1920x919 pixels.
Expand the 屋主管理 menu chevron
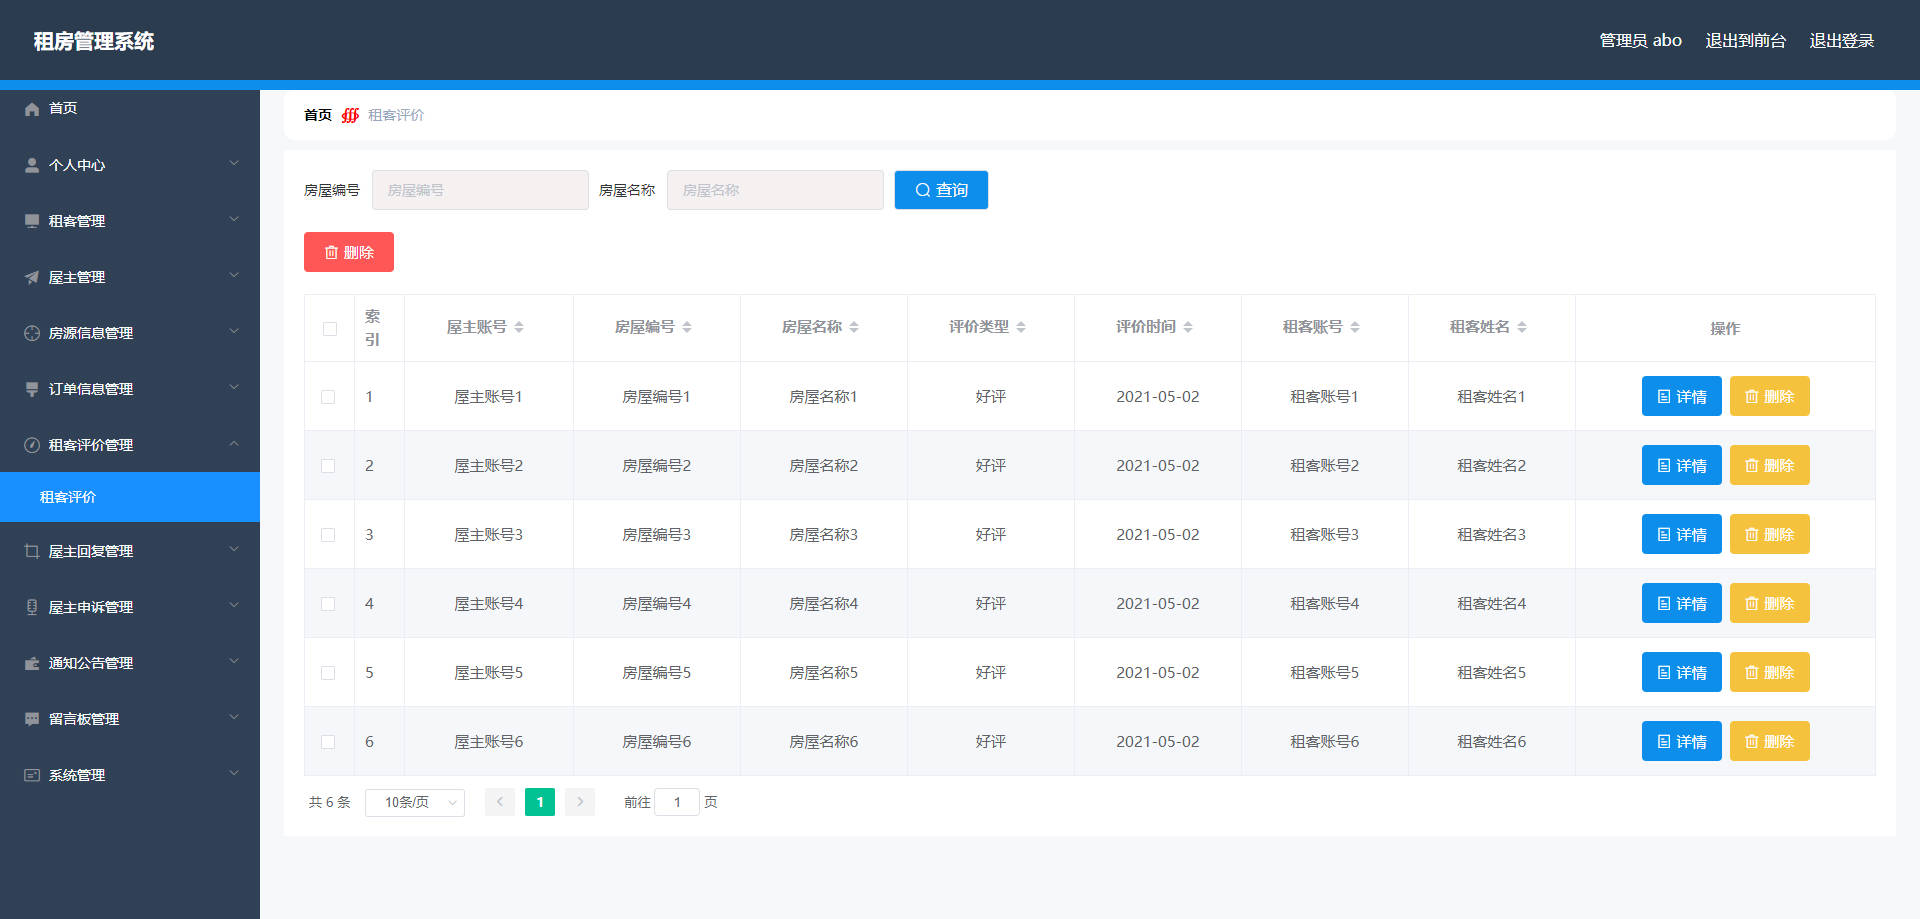click(x=234, y=275)
